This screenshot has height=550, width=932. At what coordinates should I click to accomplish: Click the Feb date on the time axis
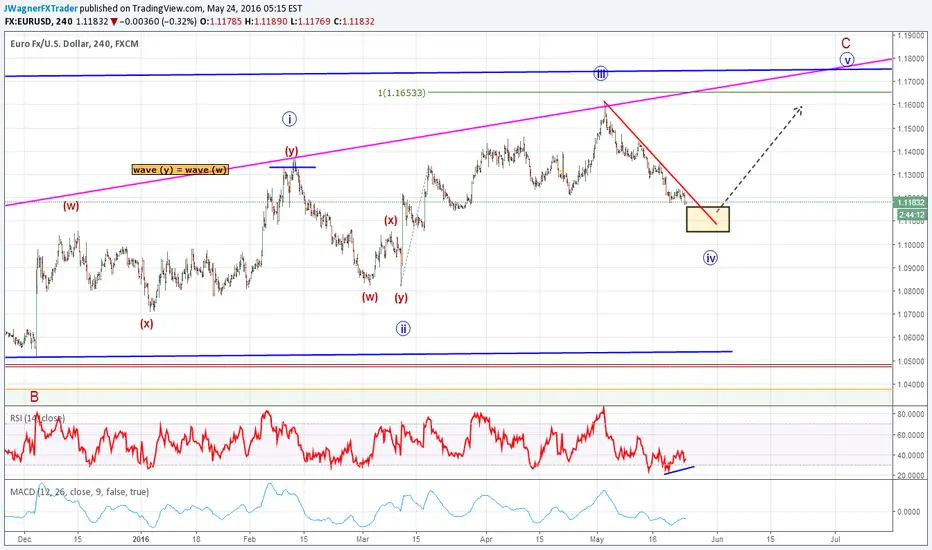pos(250,539)
